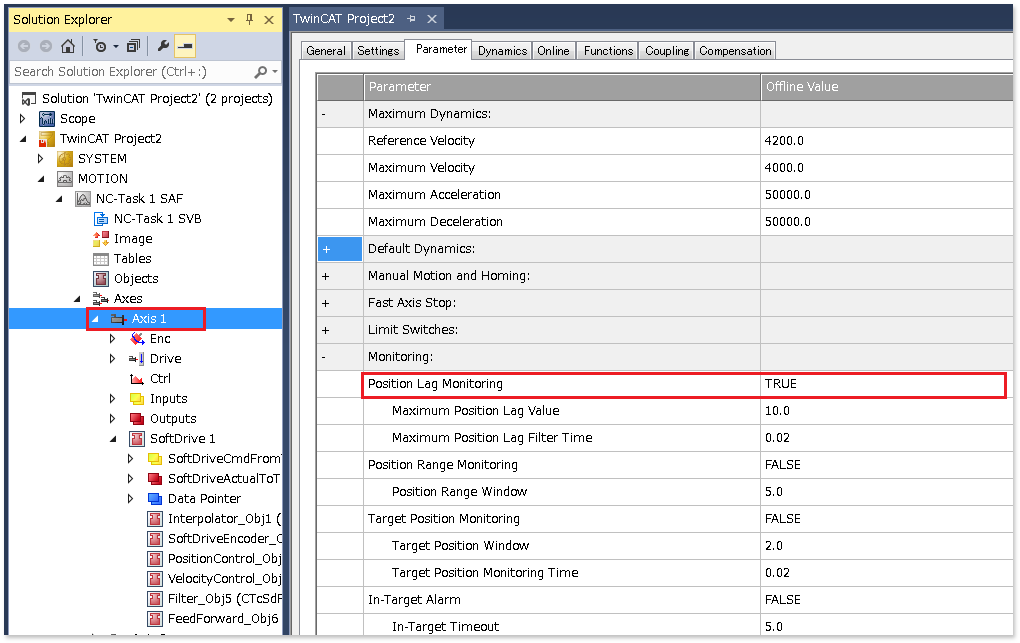Collapse the MOTION node
Screen dimensions: 1020x643
click(42, 179)
